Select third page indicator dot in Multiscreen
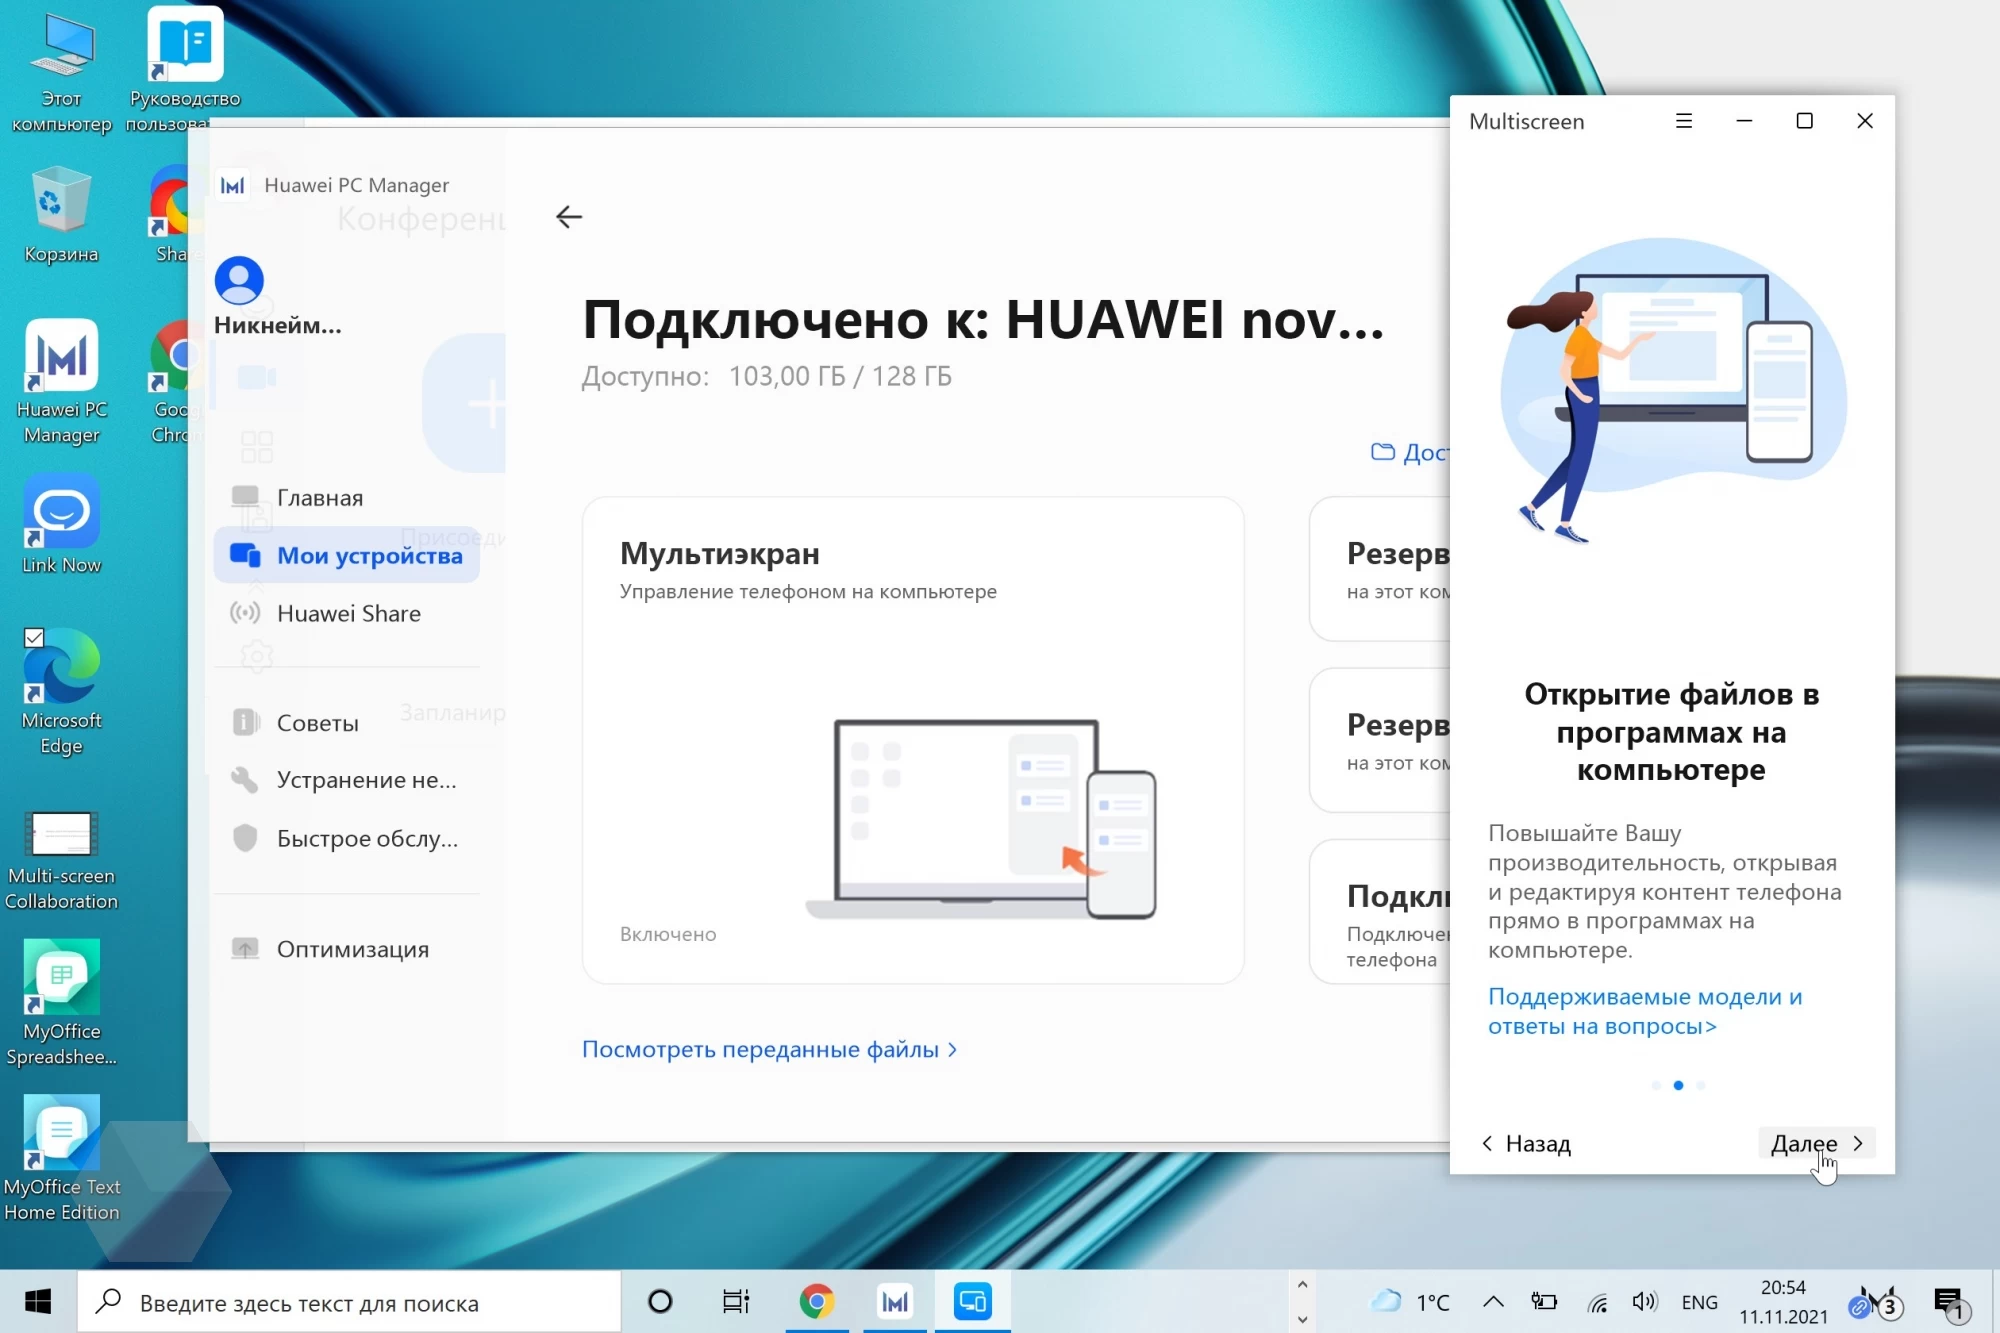The height and width of the screenshot is (1333, 2000). (x=1701, y=1085)
